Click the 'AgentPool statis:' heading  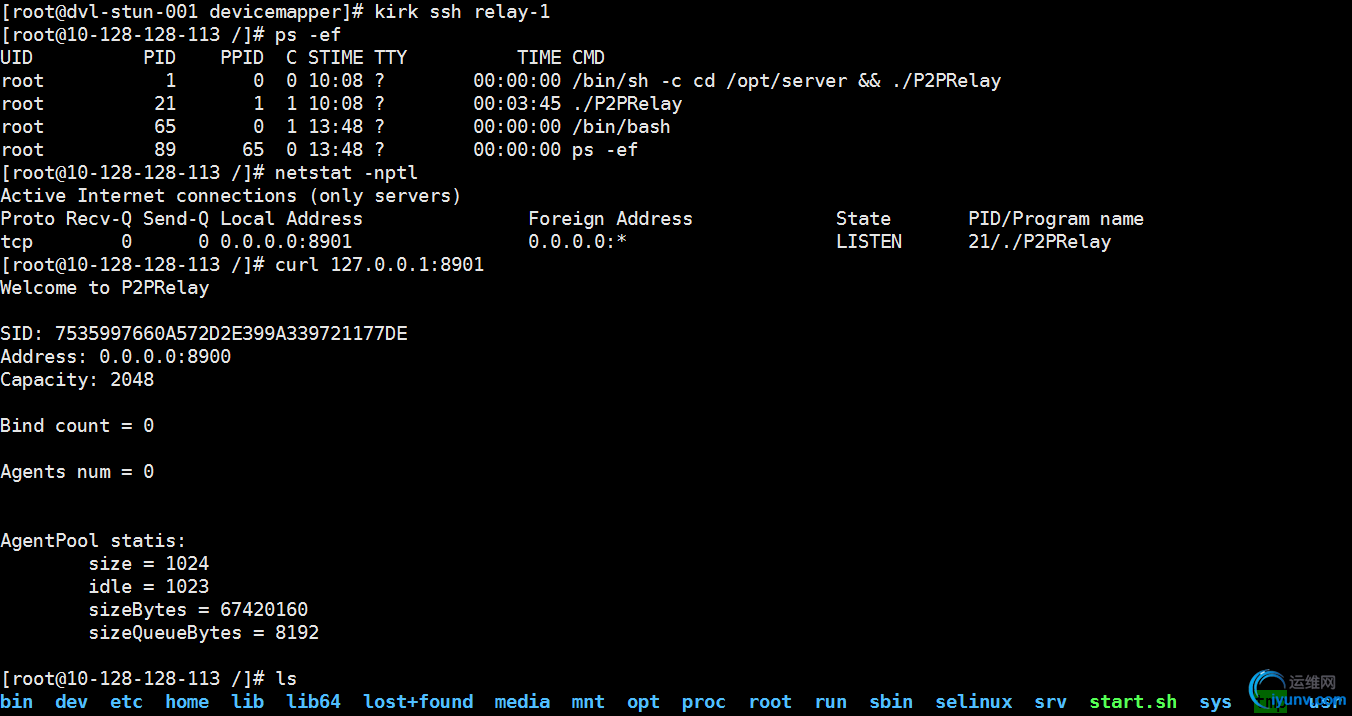pyautogui.click(x=94, y=541)
